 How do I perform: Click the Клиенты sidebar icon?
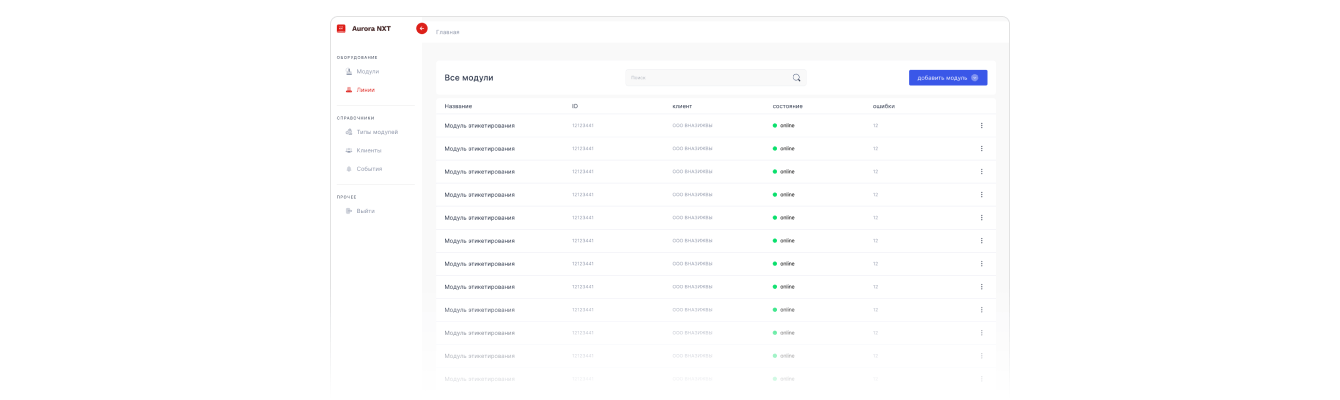pos(349,150)
